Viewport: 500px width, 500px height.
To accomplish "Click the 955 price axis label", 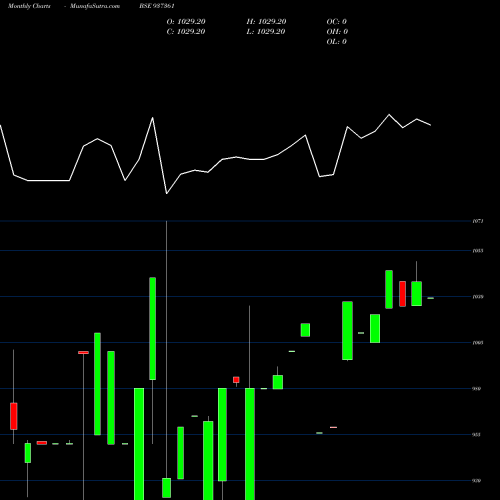I will click(477, 435).
